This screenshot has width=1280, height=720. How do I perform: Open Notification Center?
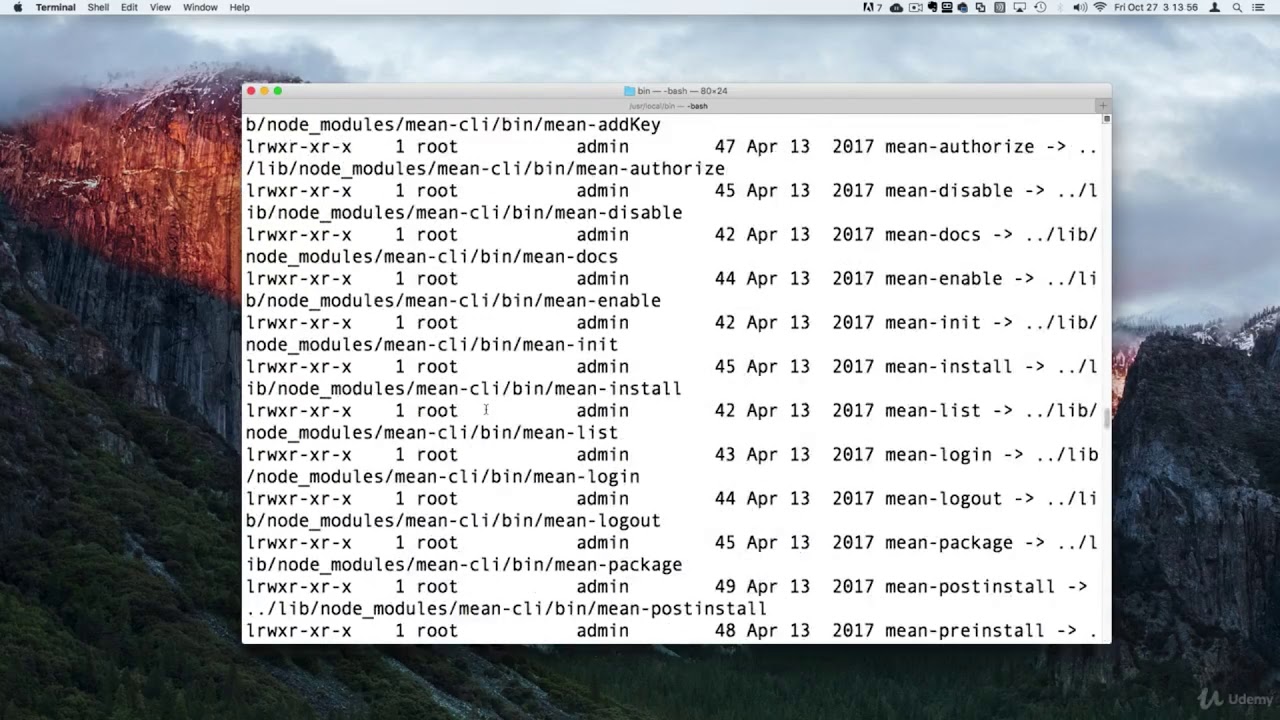pyautogui.click(x=1259, y=7)
